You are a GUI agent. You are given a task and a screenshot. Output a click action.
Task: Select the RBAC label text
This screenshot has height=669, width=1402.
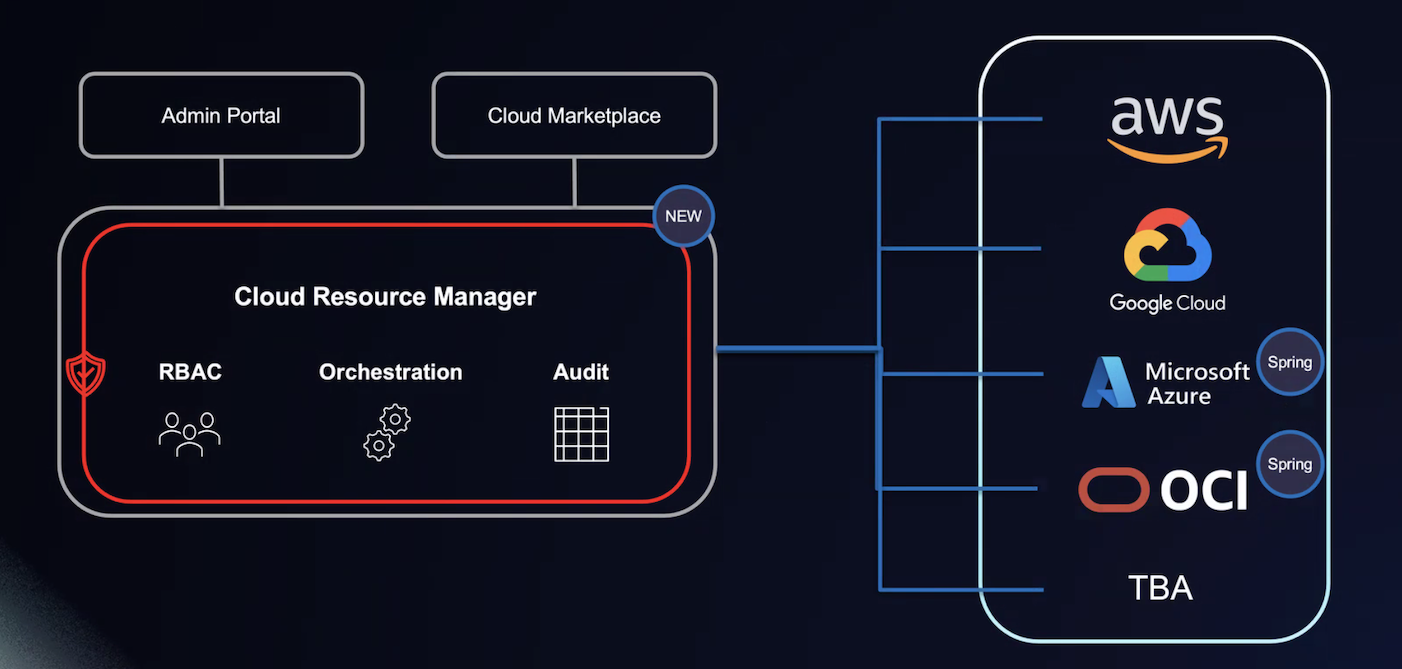tap(190, 372)
